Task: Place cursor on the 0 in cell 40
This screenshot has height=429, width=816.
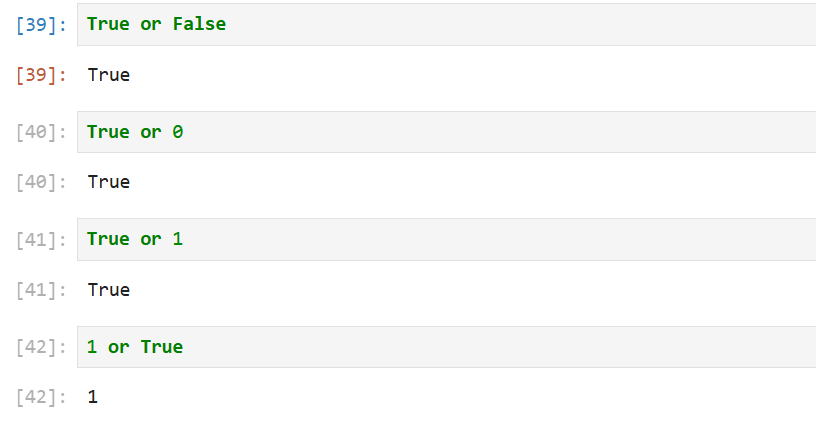Action: pyautogui.click(x=178, y=132)
